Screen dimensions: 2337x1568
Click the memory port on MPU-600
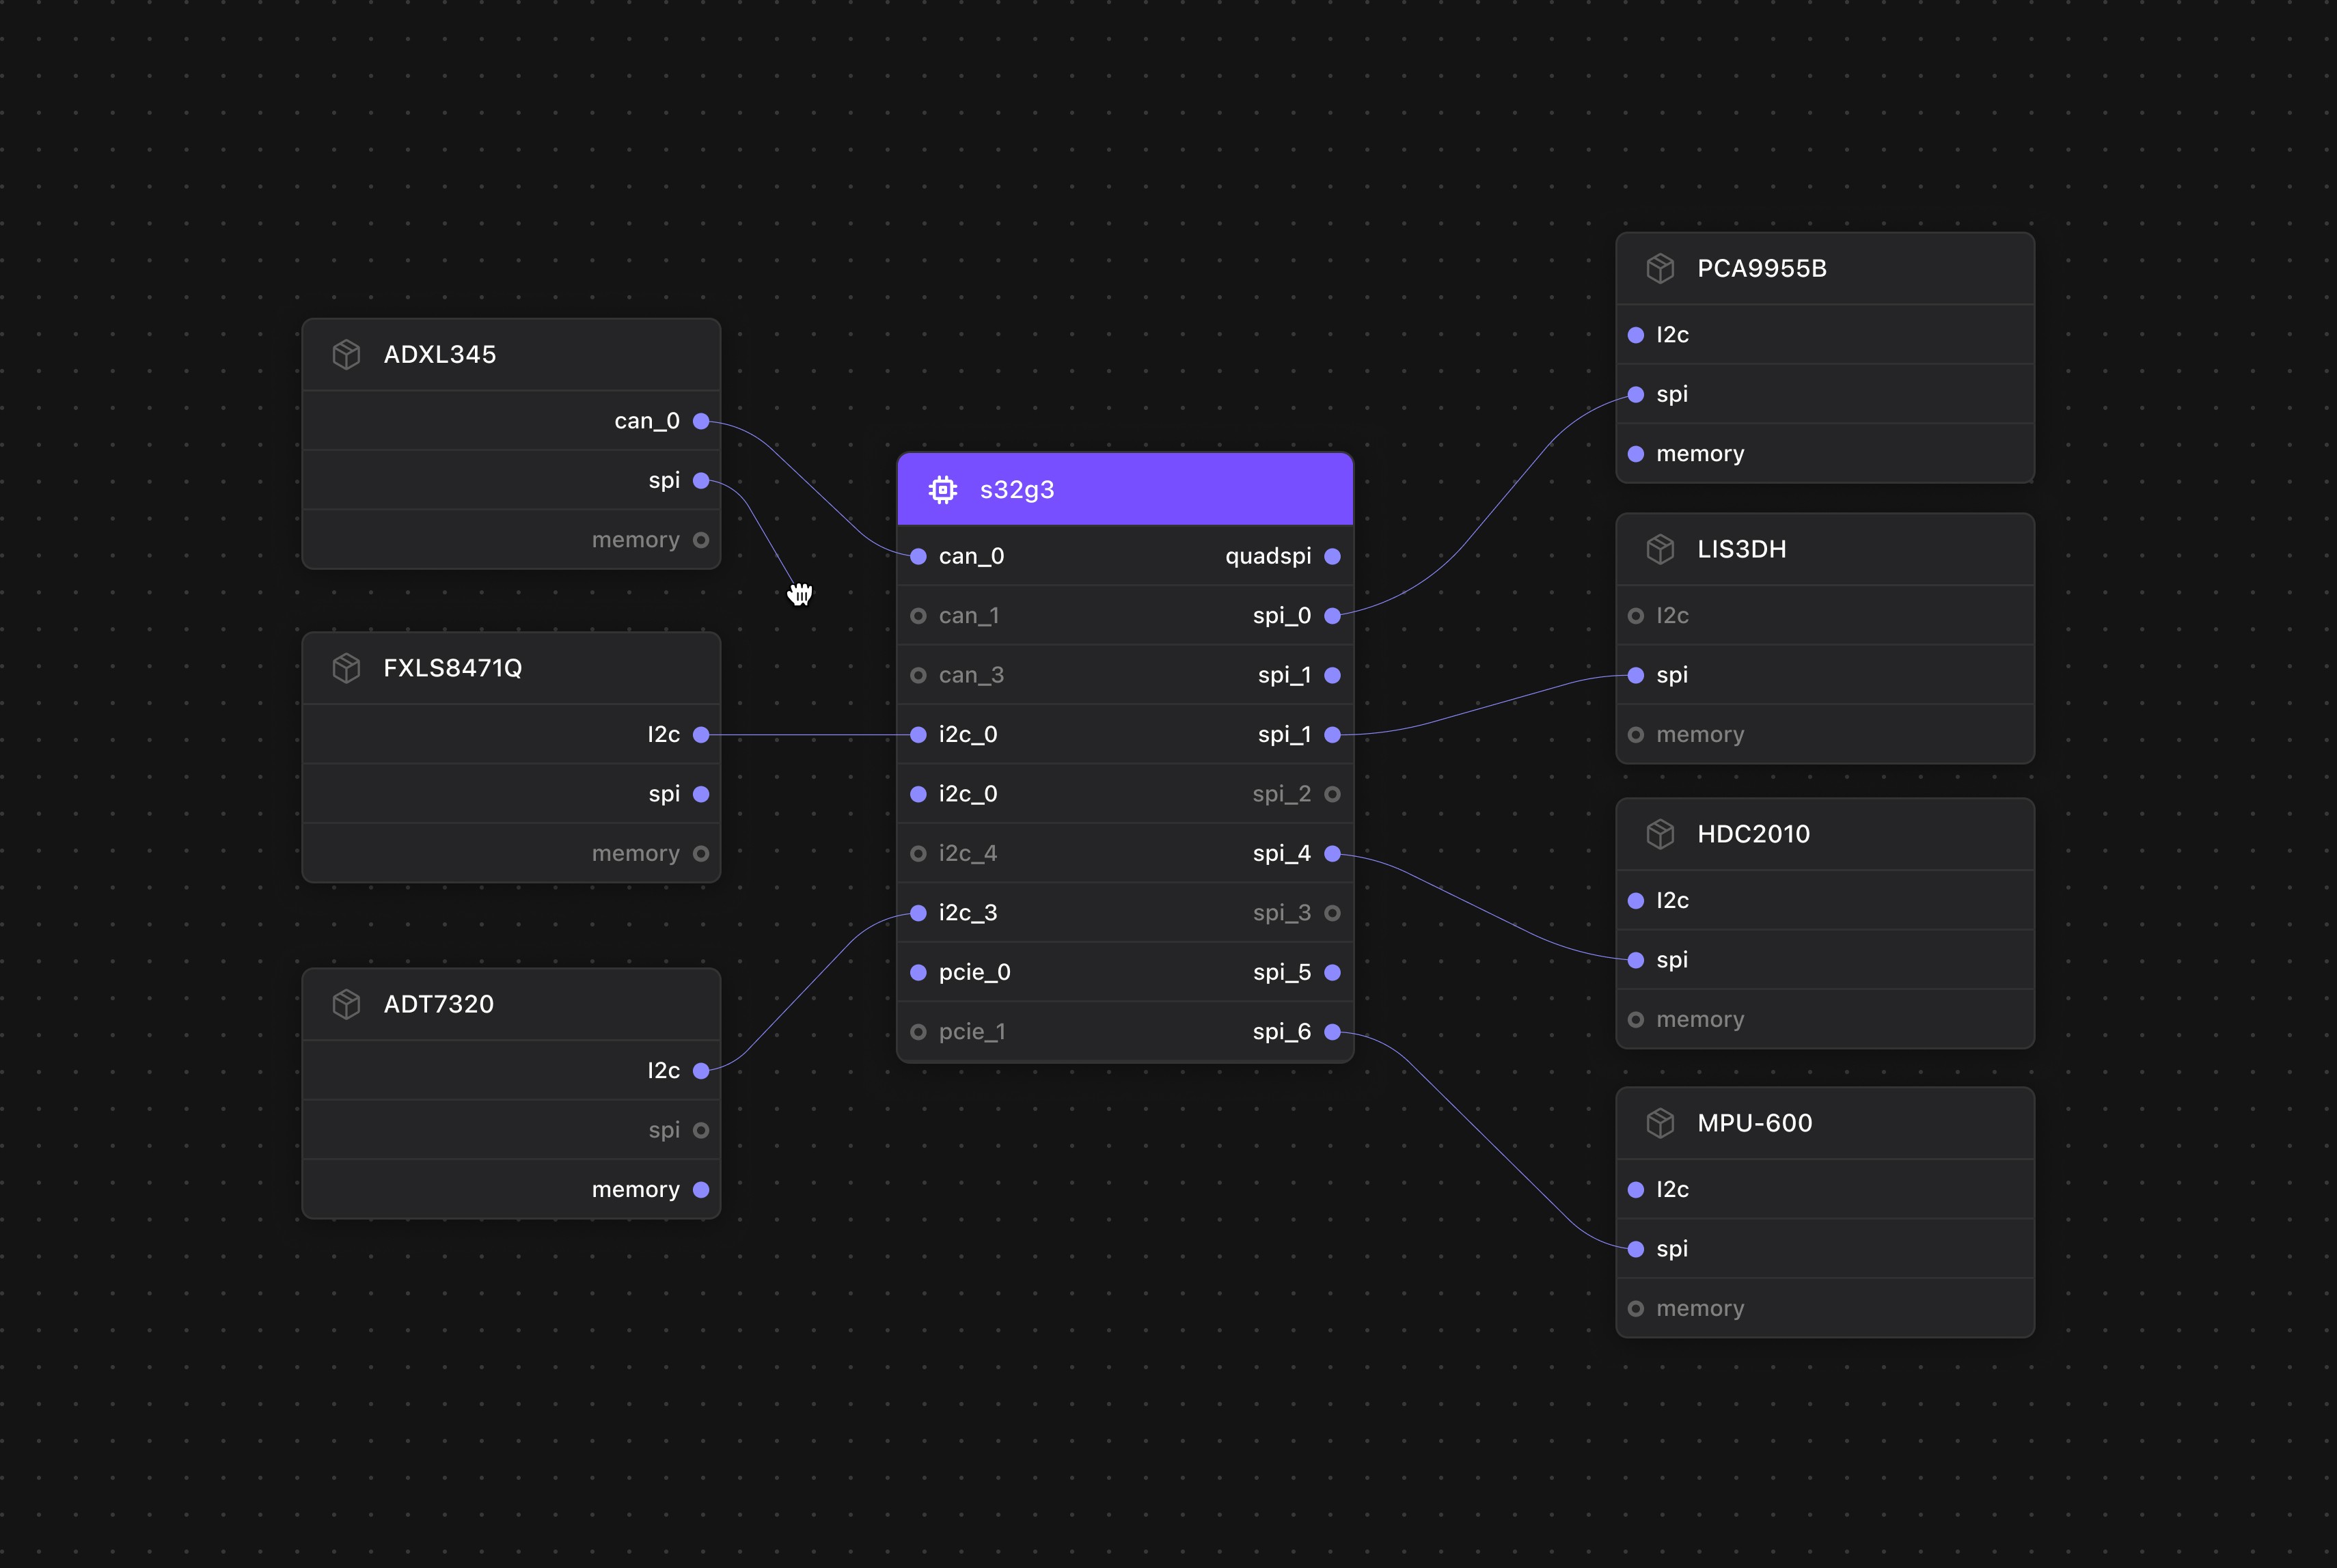1636,1309
